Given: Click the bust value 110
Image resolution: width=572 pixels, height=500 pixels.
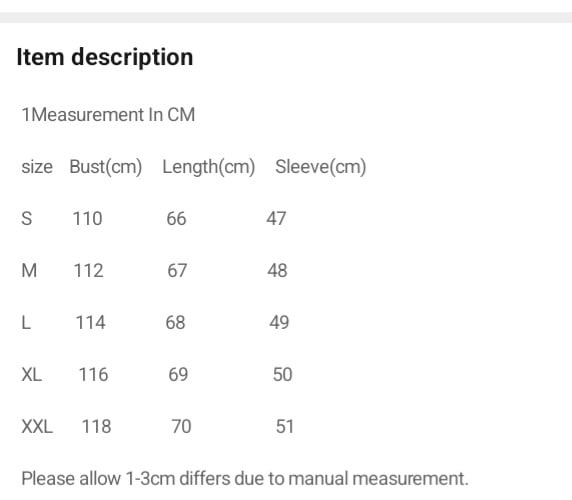Looking at the screenshot, I should [88, 219].
